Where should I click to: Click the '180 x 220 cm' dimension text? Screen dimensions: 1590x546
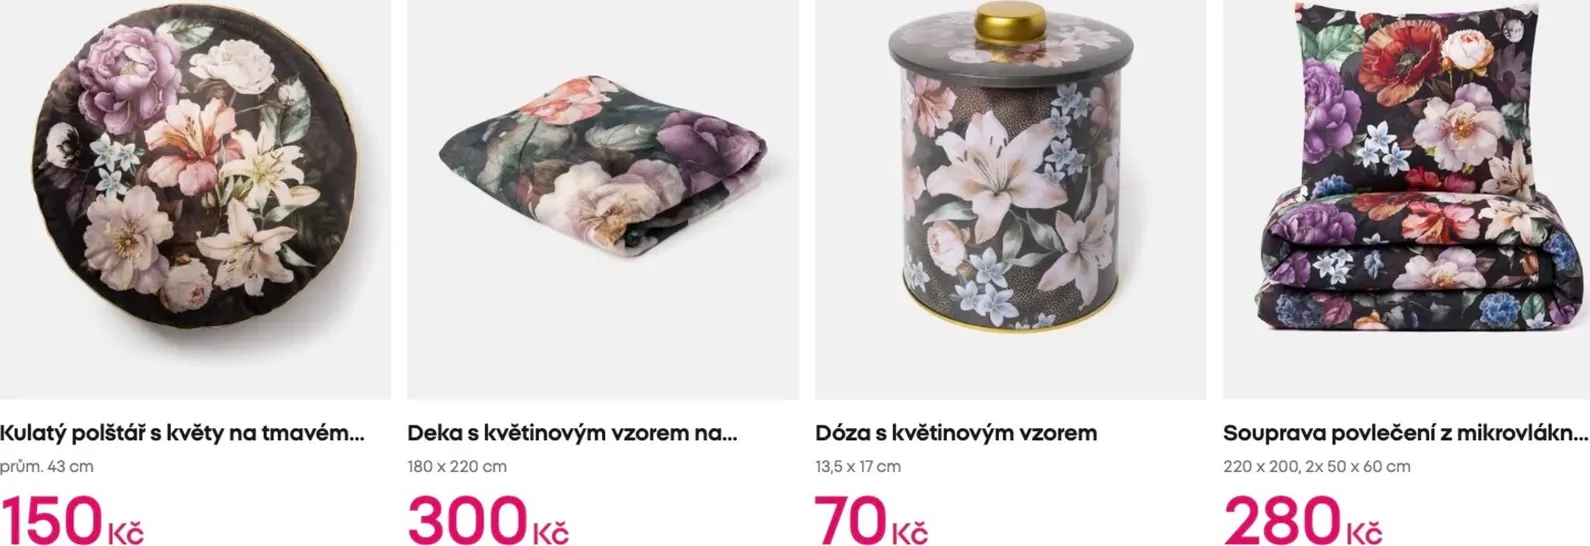pyautogui.click(x=457, y=466)
